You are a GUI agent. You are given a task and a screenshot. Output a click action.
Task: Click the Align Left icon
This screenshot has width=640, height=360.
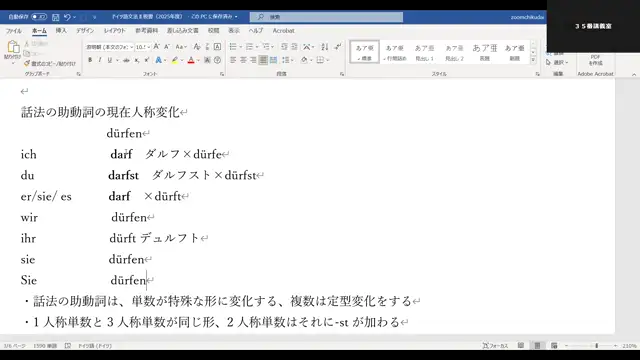coord(233,60)
